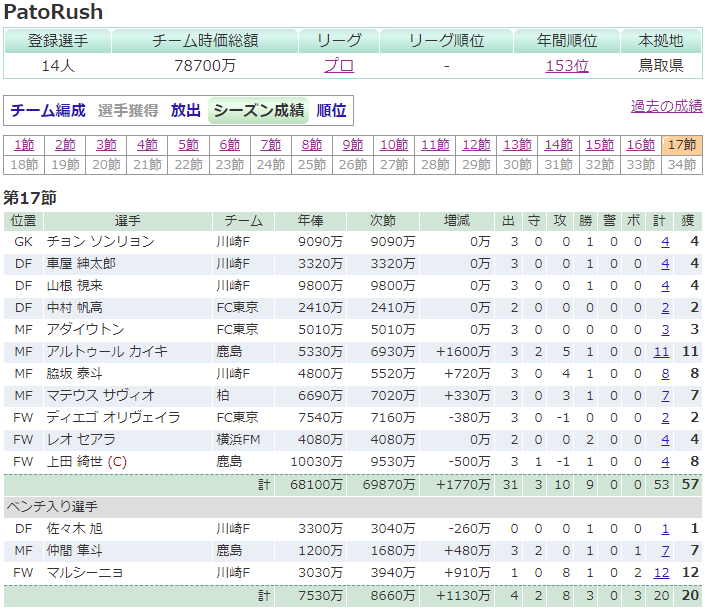Click the 10030万 salary of 上田 綺世

[317, 462]
